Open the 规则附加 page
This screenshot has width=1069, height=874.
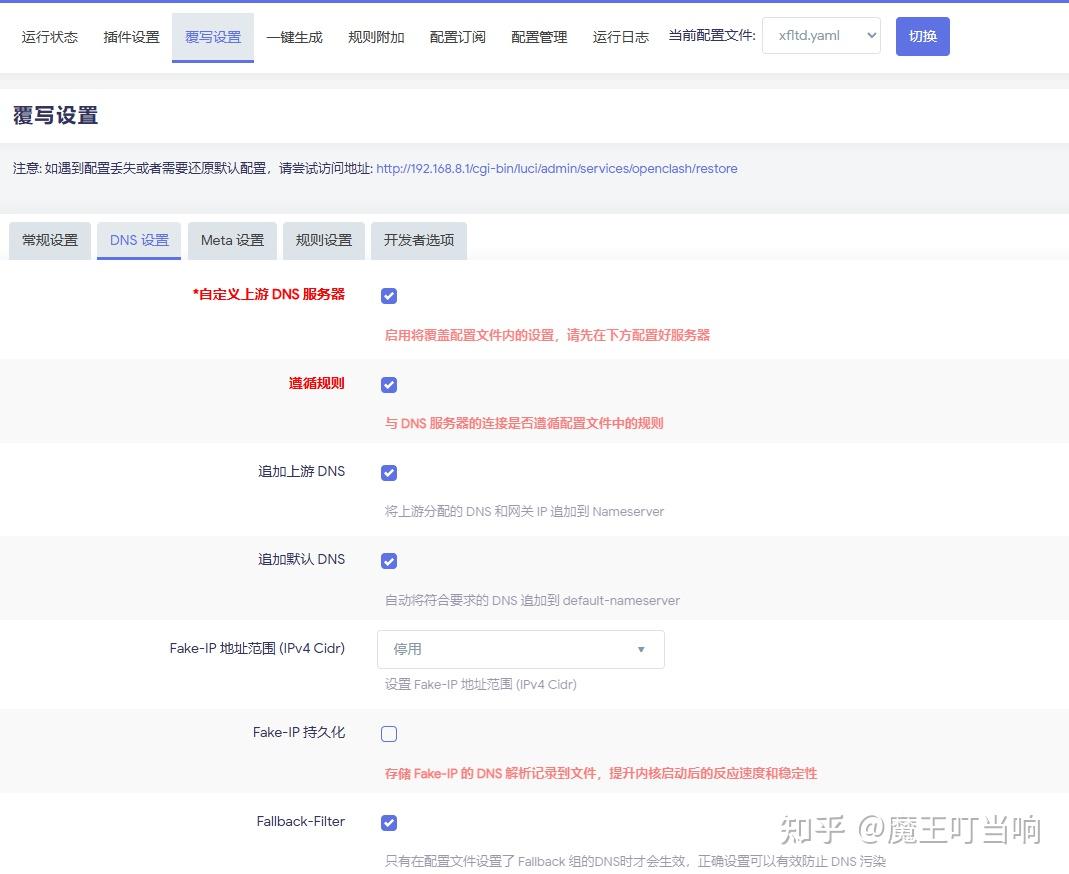(375, 36)
